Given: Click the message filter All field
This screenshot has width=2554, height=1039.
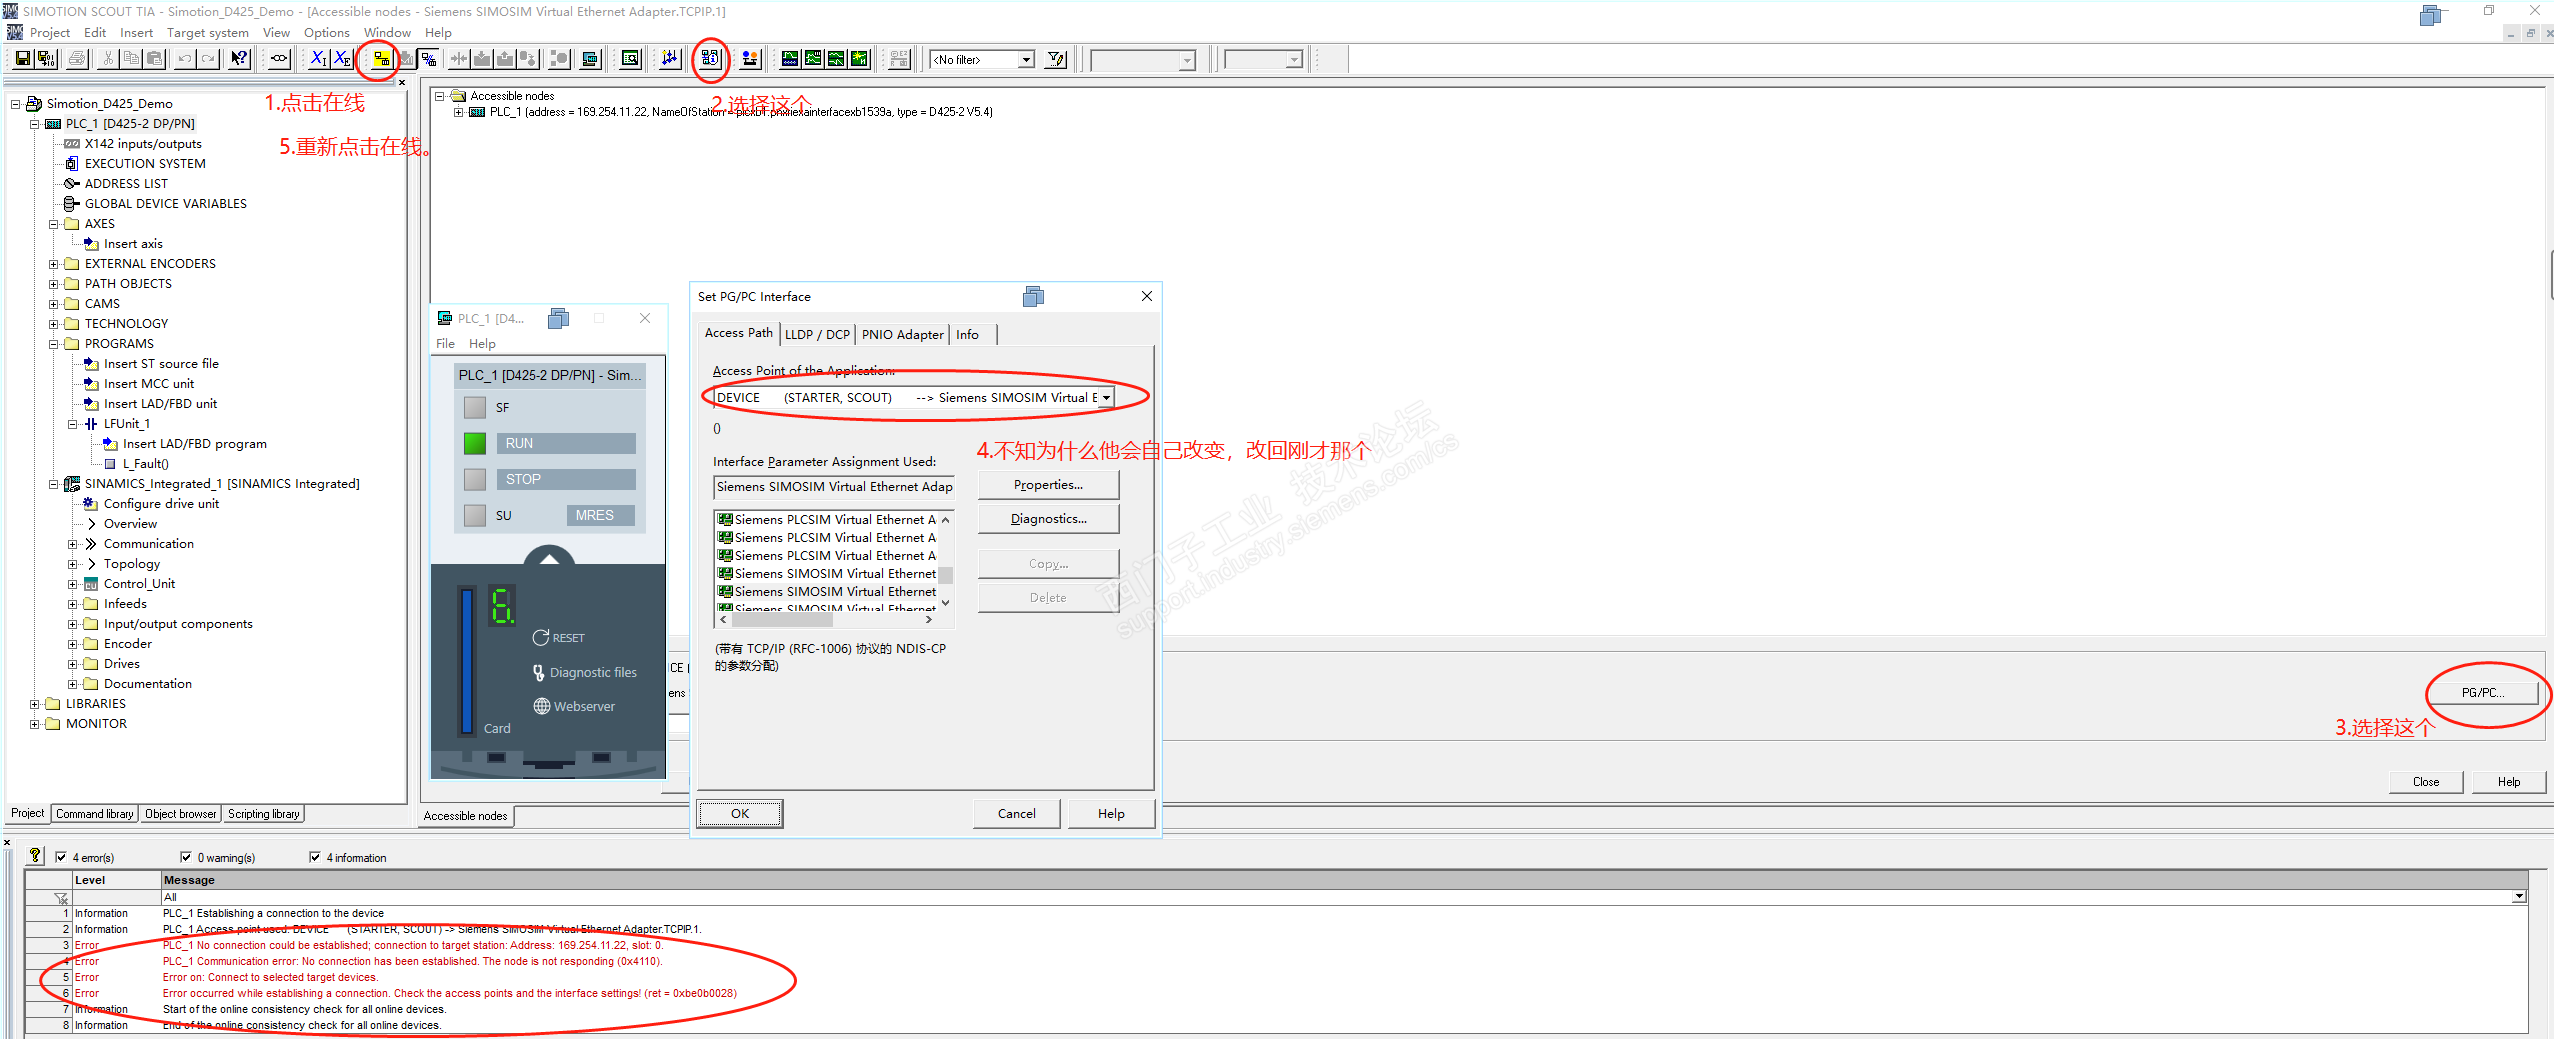Looking at the screenshot, I should click(x=1344, y=897).
